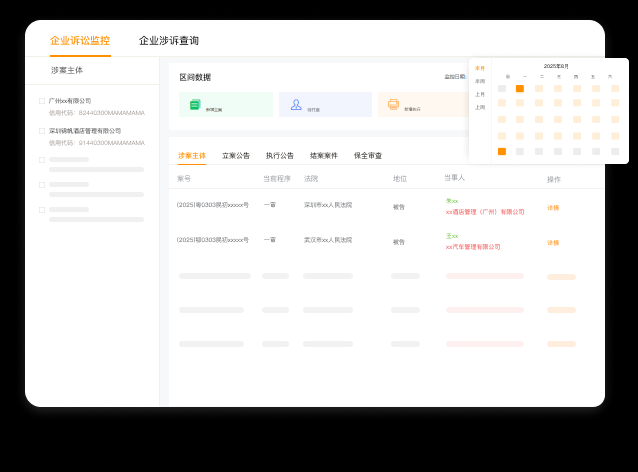The image size is (638, 472).
Task: Switch to 企业涉诉查询 tab
Action: click(x=168, y=41)
